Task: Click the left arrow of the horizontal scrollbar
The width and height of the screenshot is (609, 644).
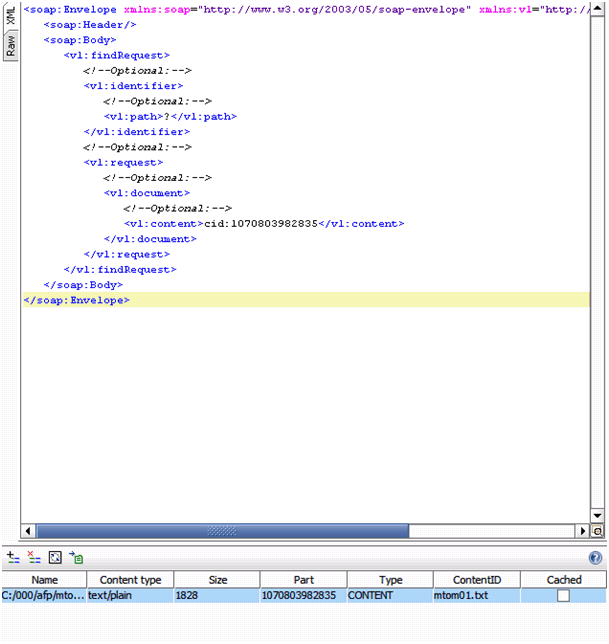Action: pos(28,531)
